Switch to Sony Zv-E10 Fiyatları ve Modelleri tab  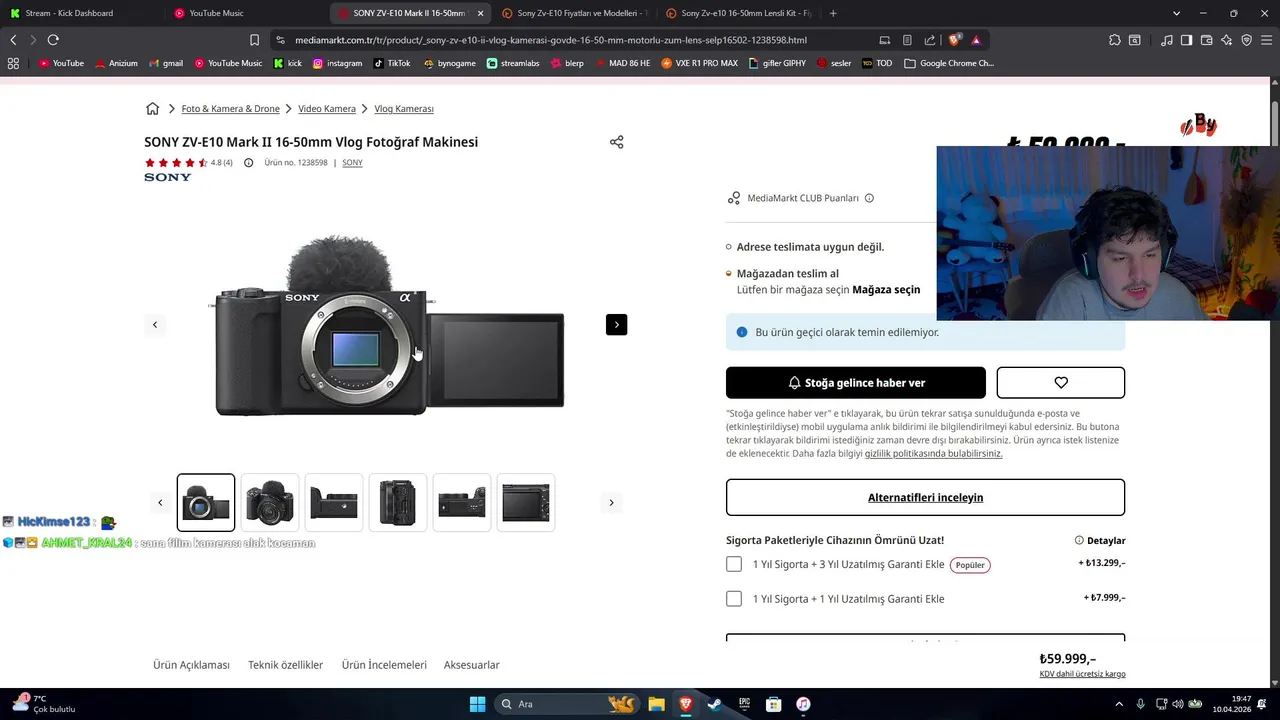(x=575, y=13)
